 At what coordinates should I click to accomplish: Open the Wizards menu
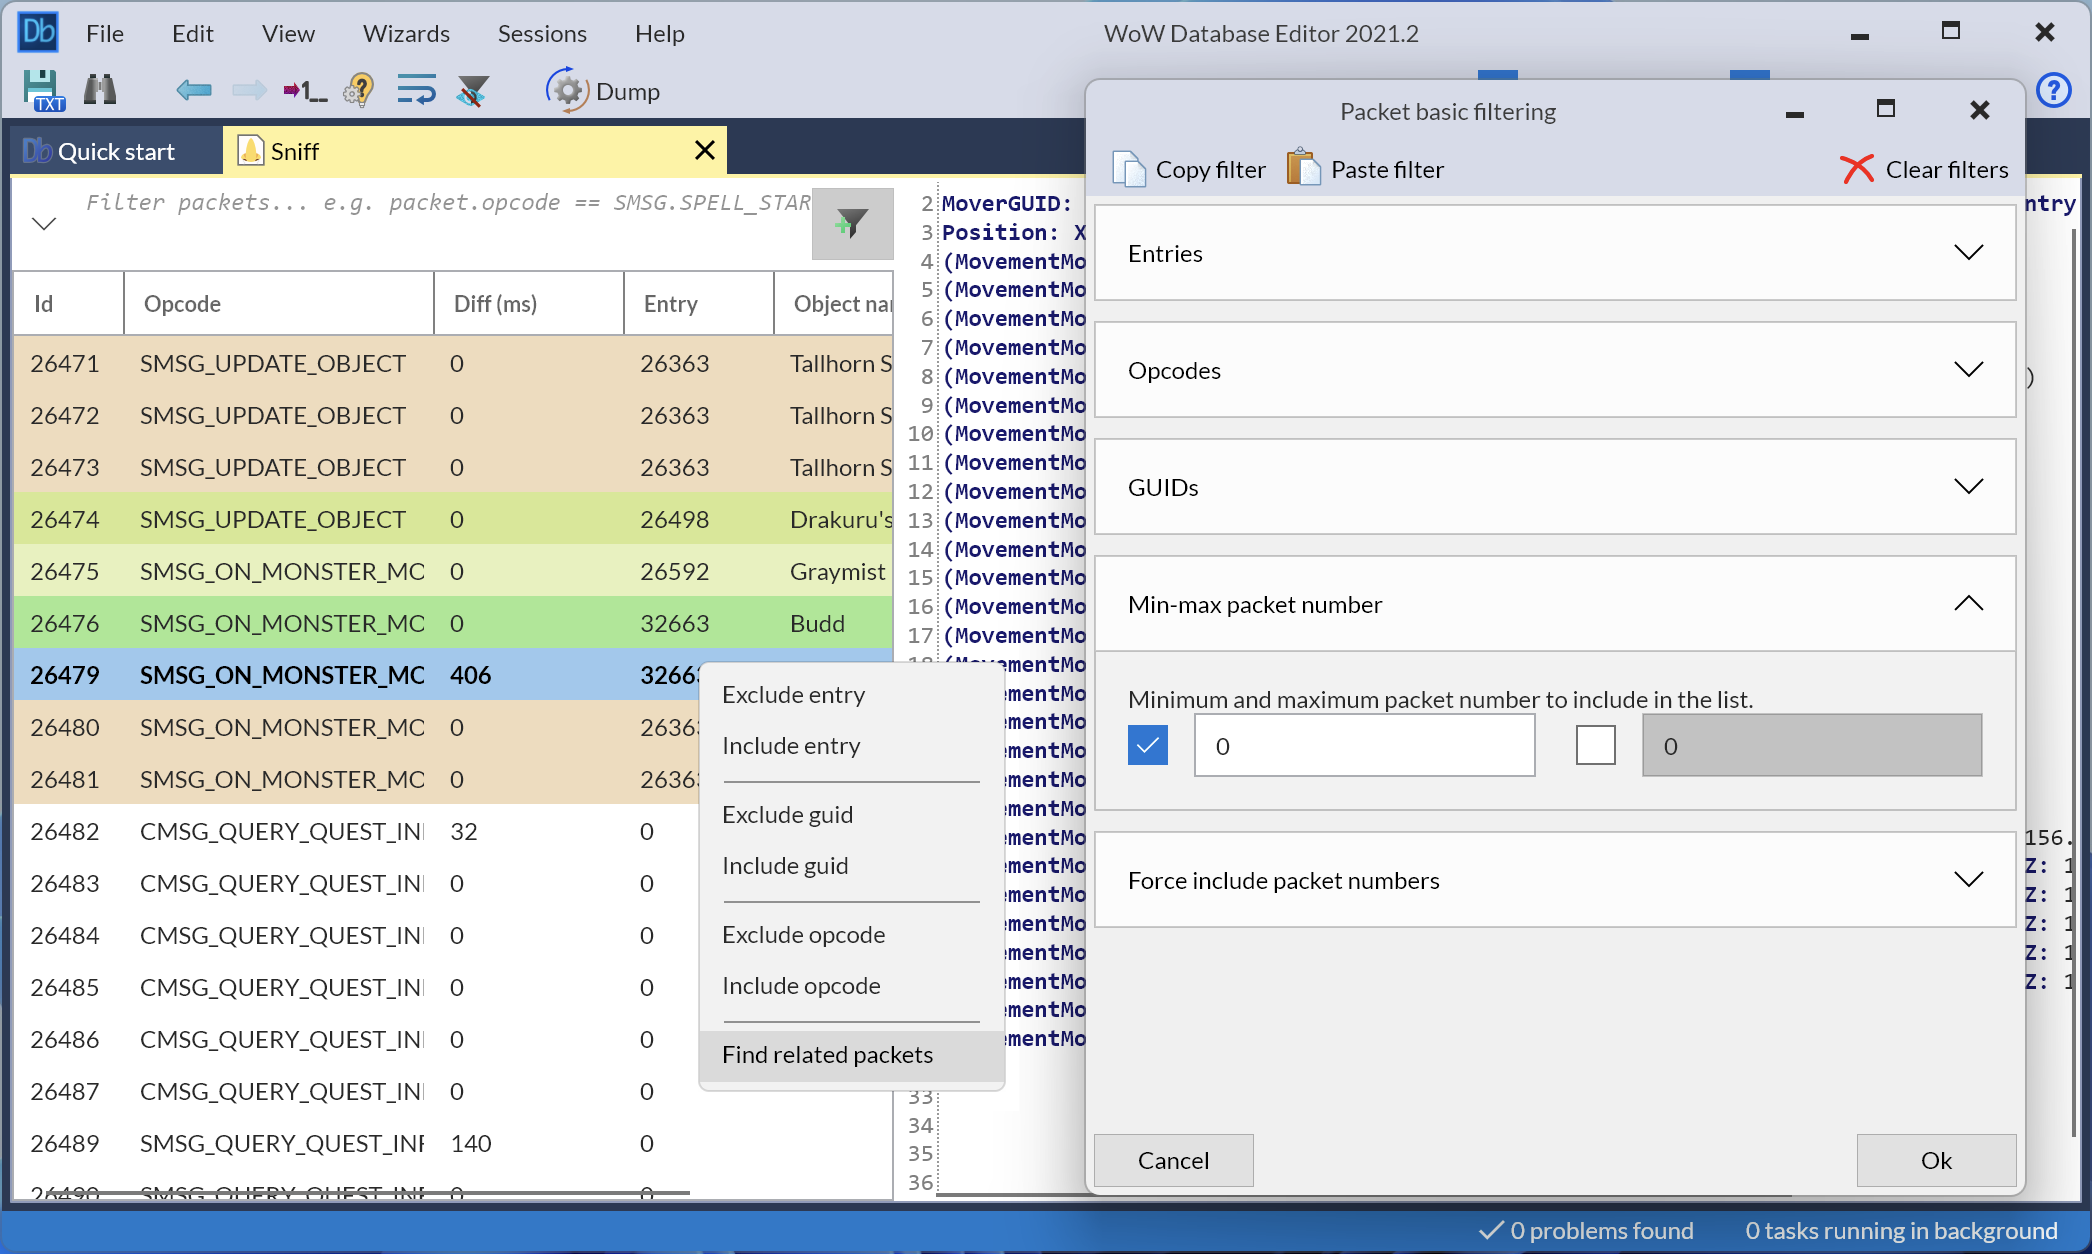coord(405,33)
